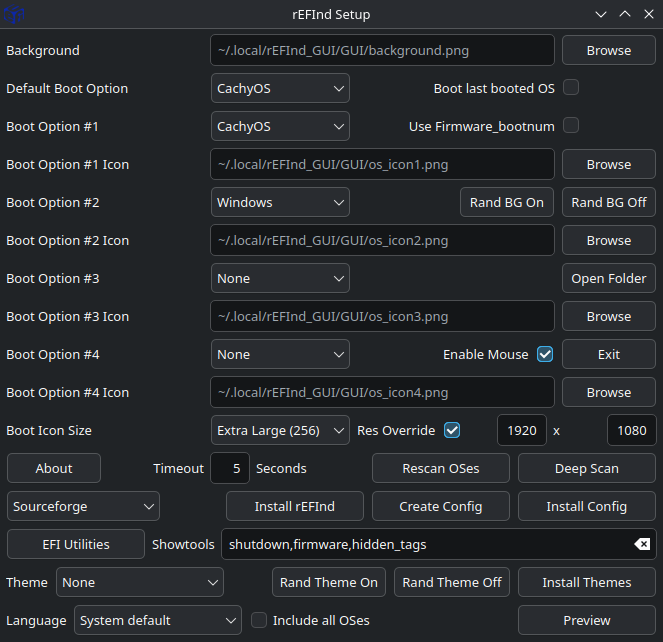This screenshot has height=642, width=663.
Task: Click the 1920 resolution width field
Action: click(522, 430)
